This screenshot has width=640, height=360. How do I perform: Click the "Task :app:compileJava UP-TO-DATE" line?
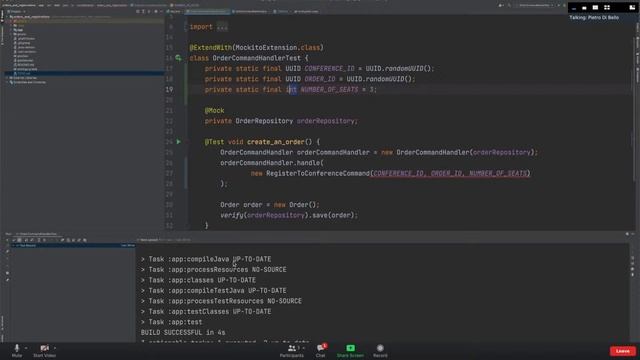pos(206,259)
